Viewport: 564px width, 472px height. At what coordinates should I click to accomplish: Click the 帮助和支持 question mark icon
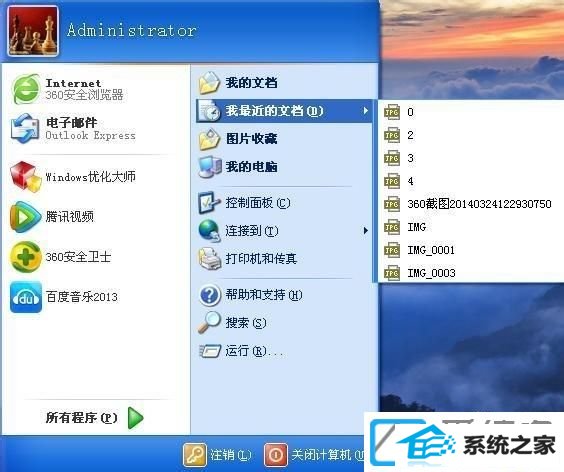coord(209,295)
